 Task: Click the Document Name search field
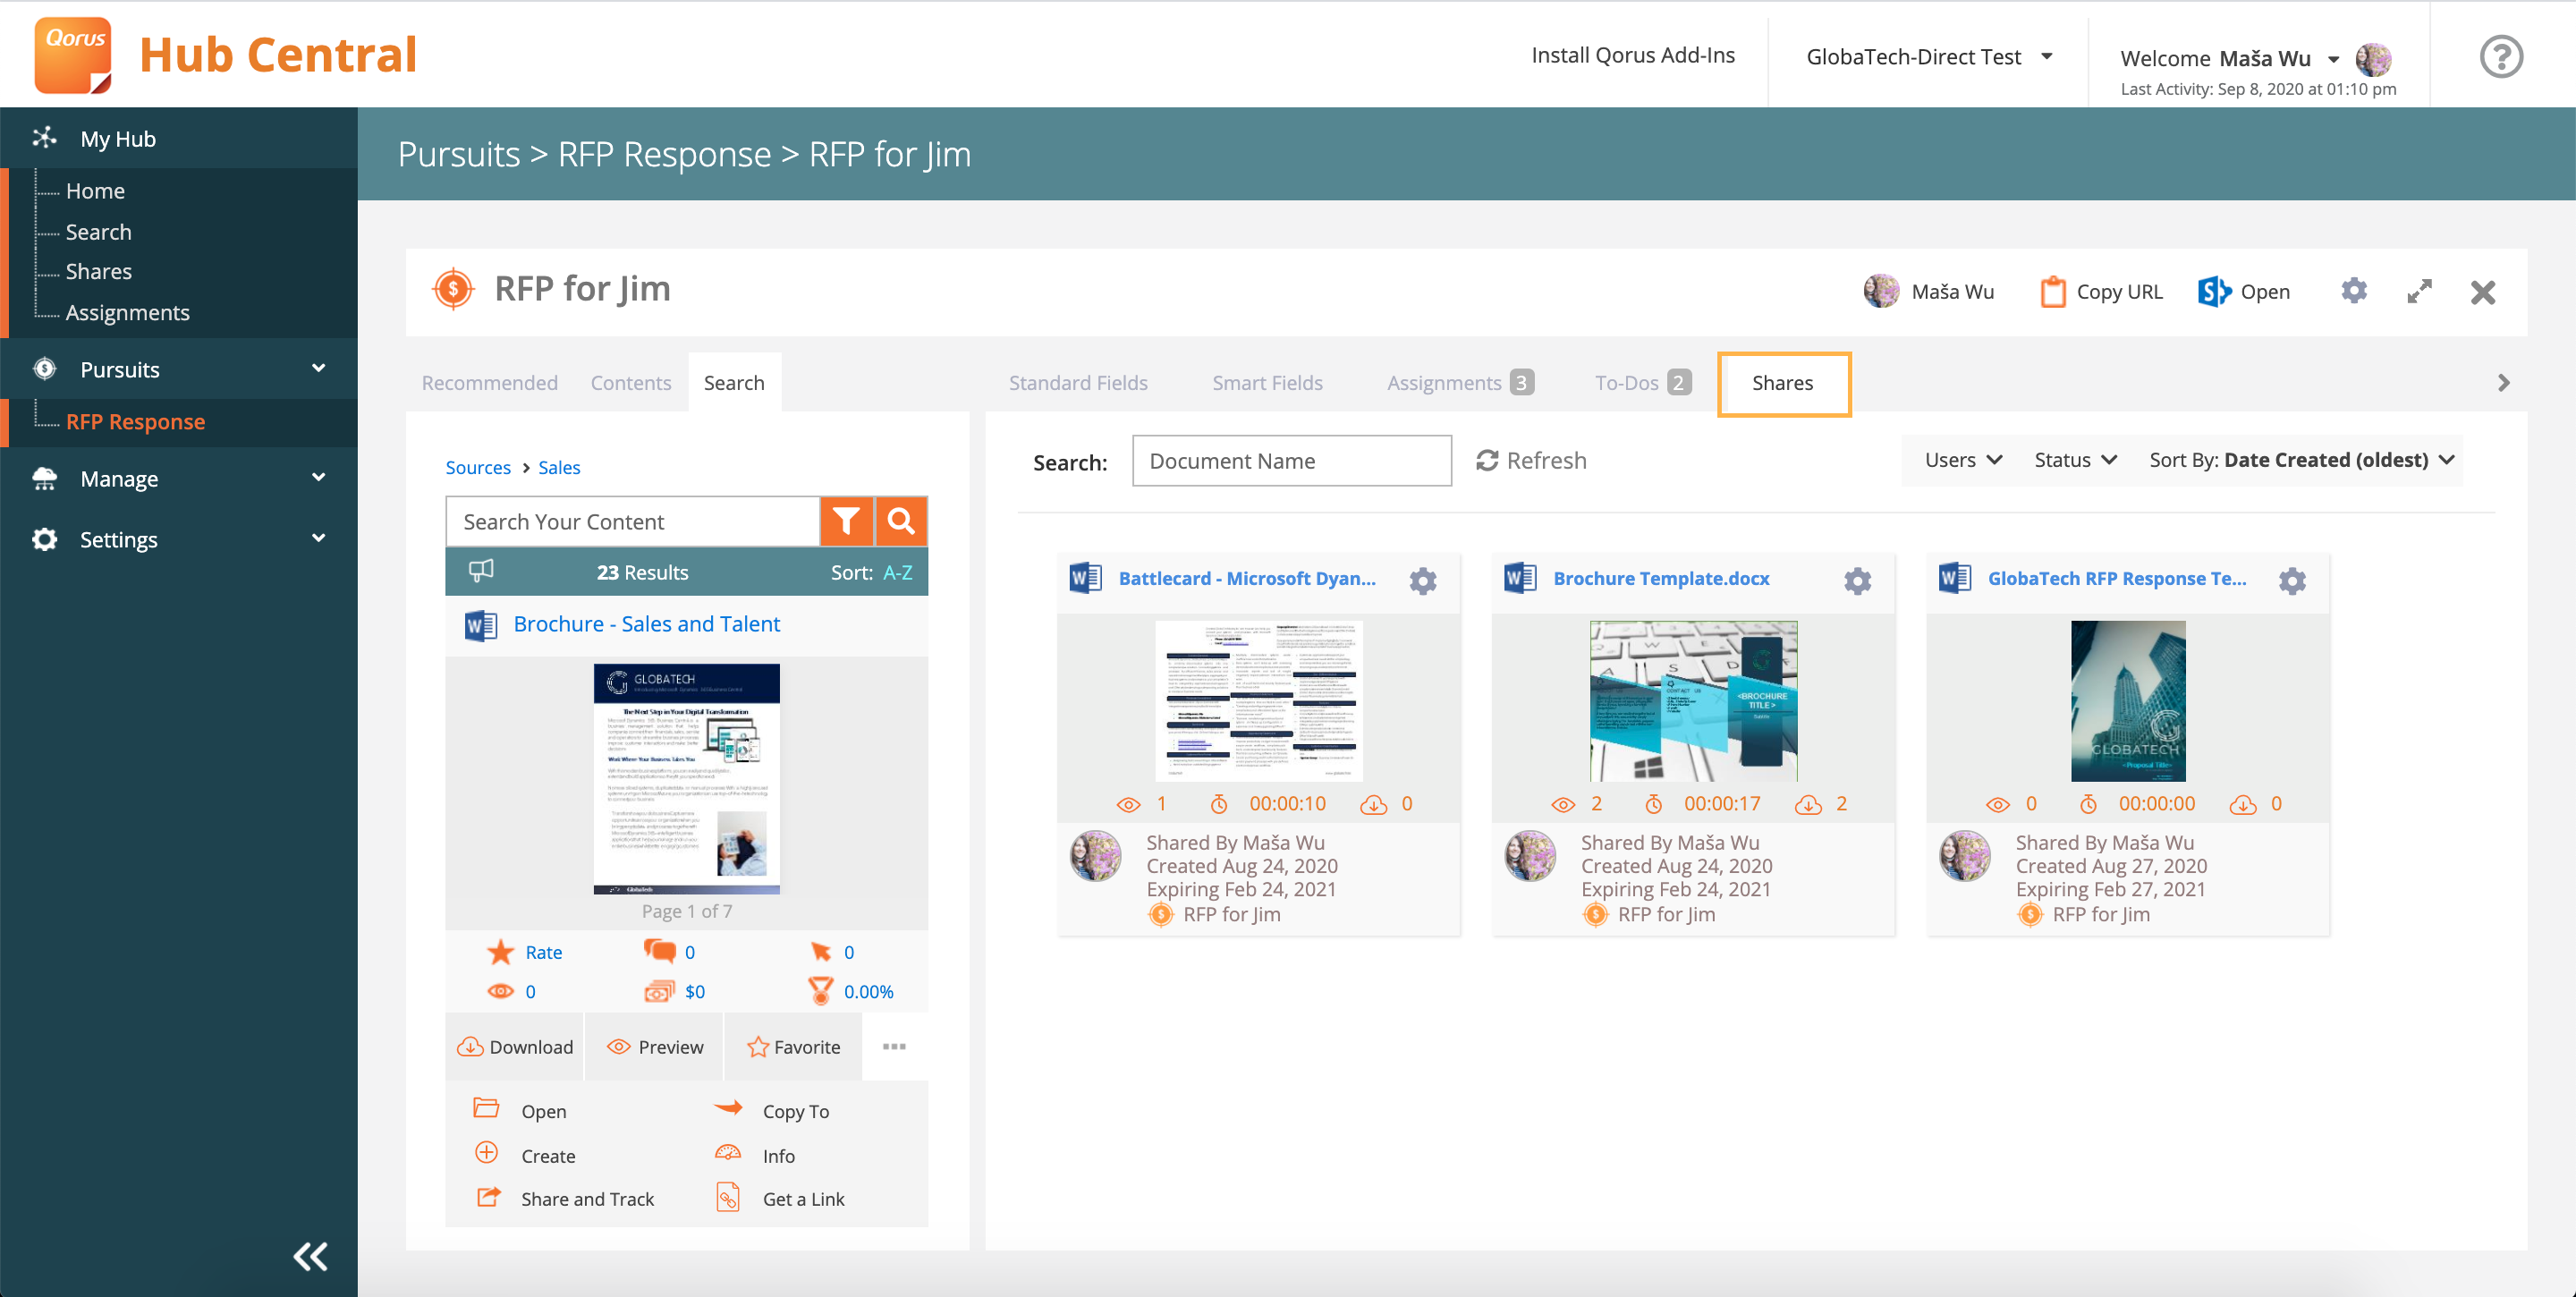[x=1291, y=460]
